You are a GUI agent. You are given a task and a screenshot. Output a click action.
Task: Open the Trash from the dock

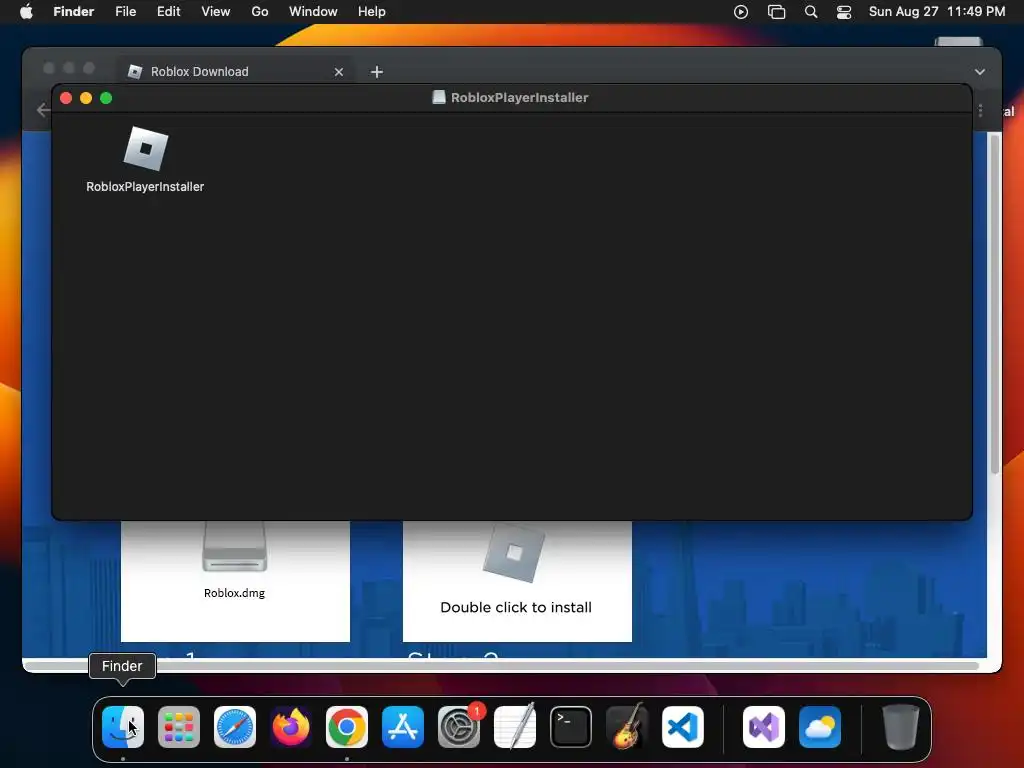(x=901, y=727)
